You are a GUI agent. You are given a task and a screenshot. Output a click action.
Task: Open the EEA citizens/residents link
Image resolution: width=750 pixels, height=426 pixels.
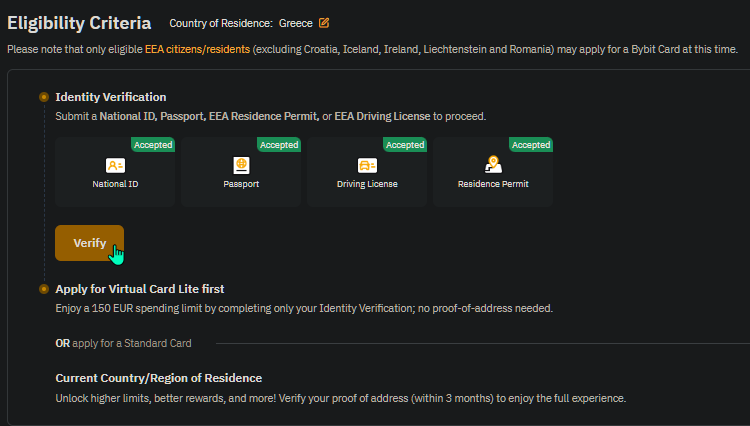pyautogui.click(x=198, y=49)
